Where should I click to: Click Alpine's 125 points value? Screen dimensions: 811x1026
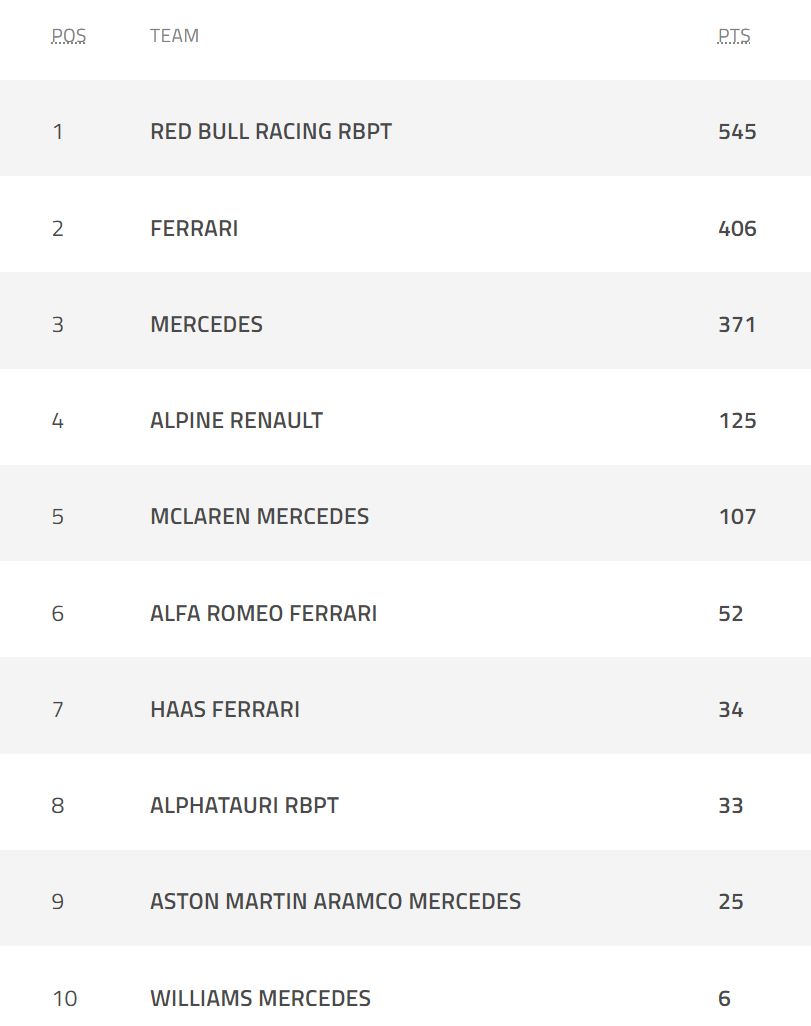coord(737,420)
